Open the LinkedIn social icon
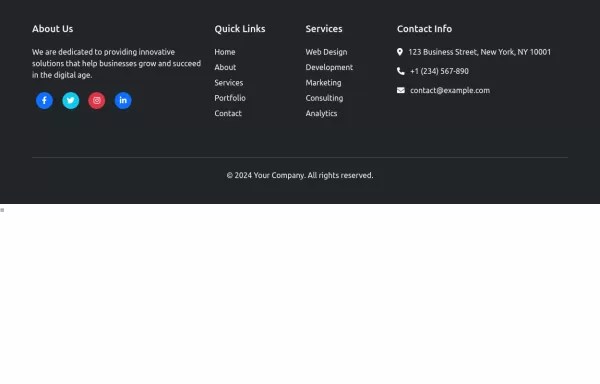 (123, 101)
